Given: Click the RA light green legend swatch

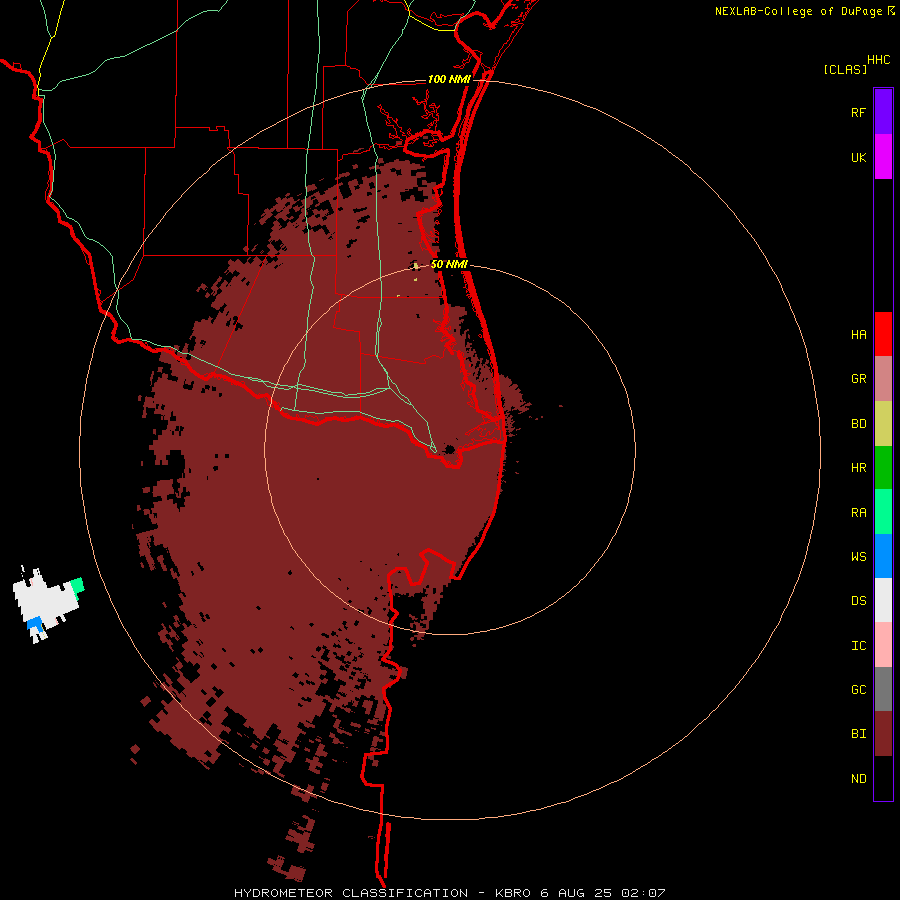Looking at the screenshot, I should click(x=883, y=512).
